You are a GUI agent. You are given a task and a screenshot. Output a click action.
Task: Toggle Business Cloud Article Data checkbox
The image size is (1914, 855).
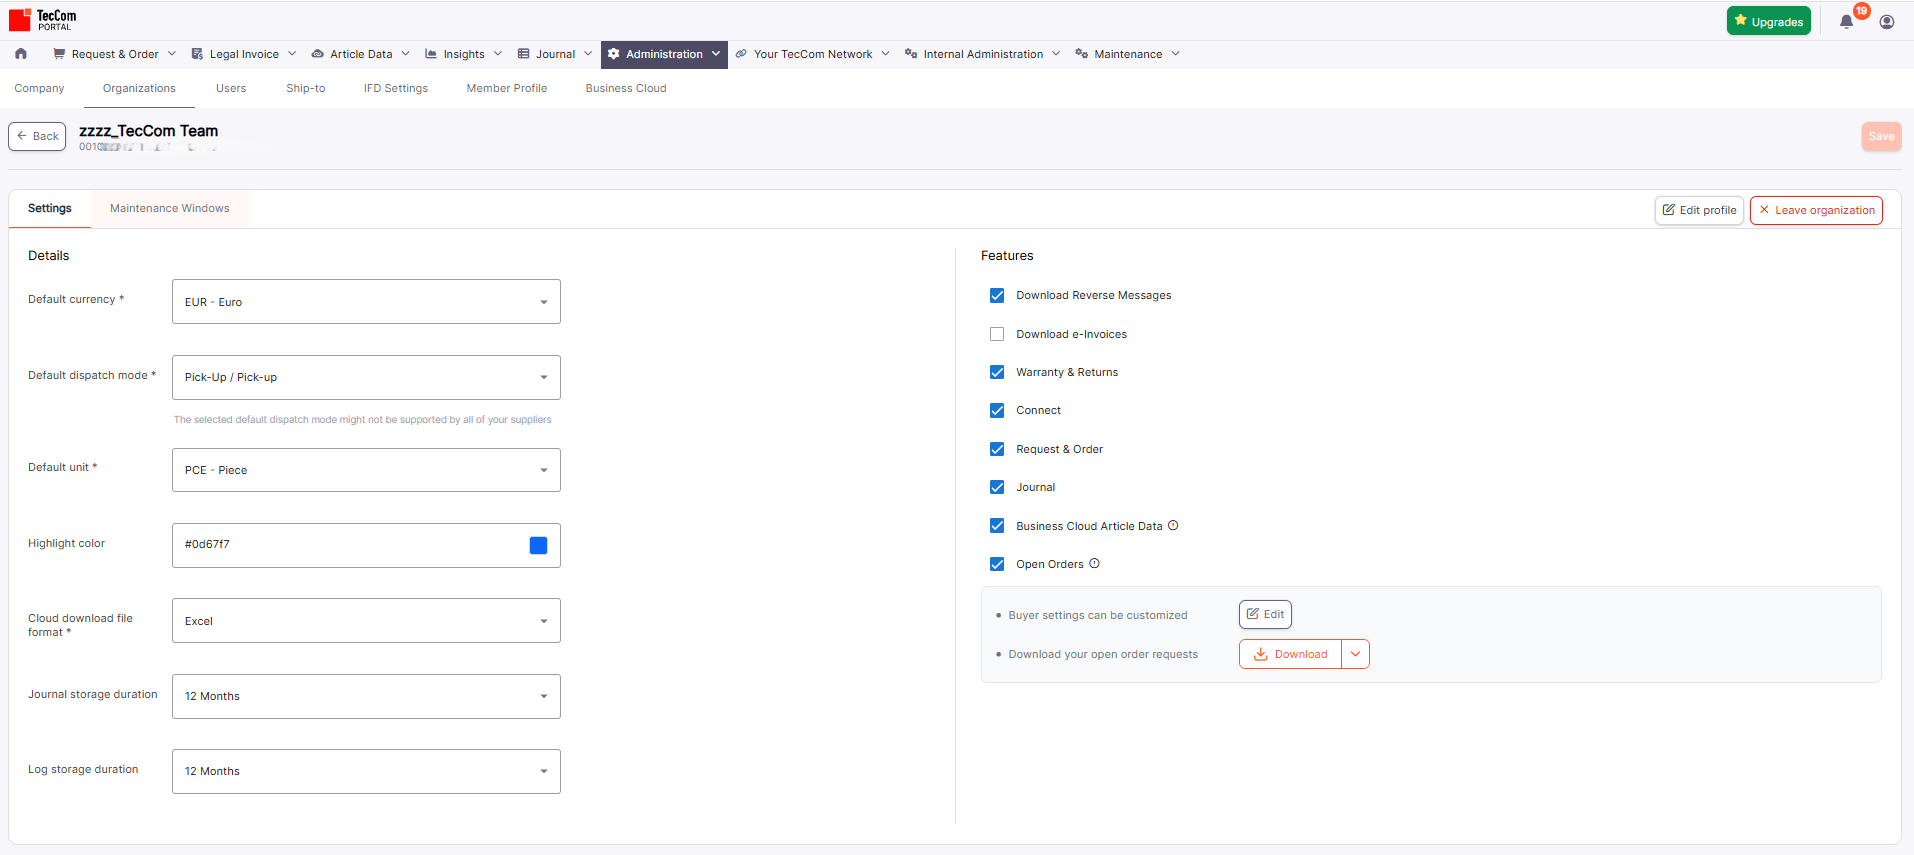[997, 525]
